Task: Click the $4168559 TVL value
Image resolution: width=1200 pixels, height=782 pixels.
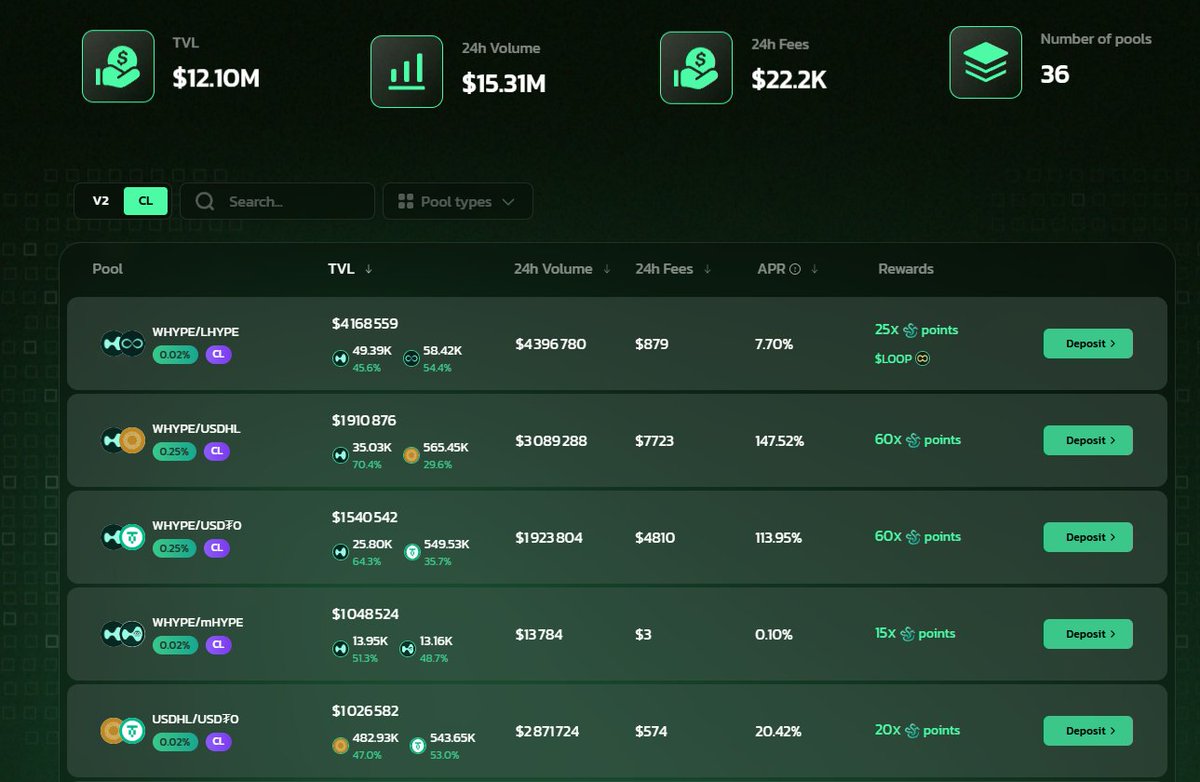Action: 365,323
